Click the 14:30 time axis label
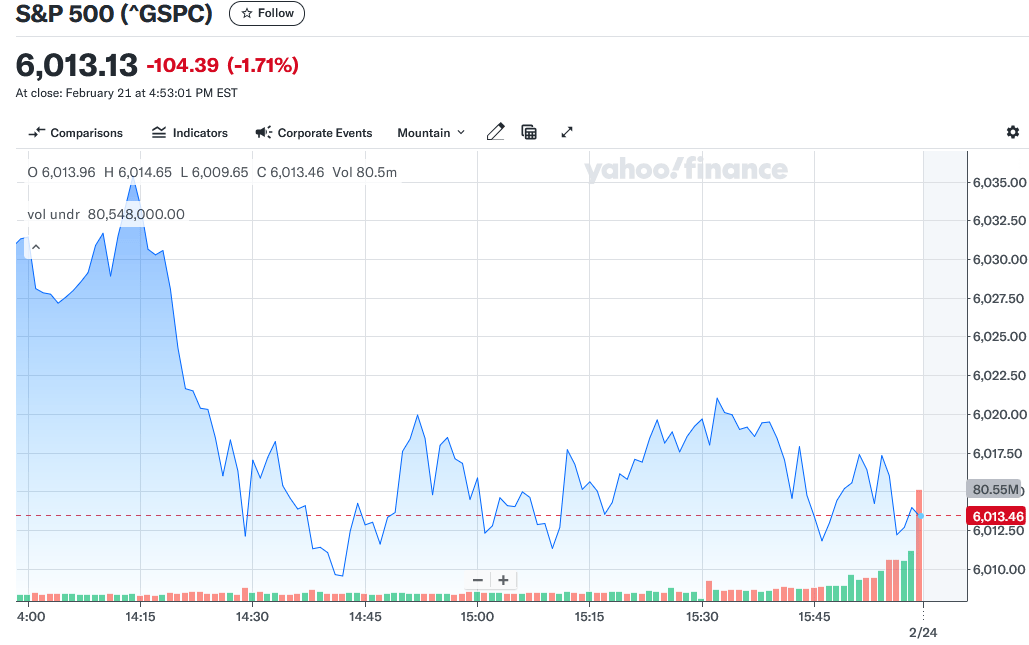 pyautogui.click(x=252, y=617)
